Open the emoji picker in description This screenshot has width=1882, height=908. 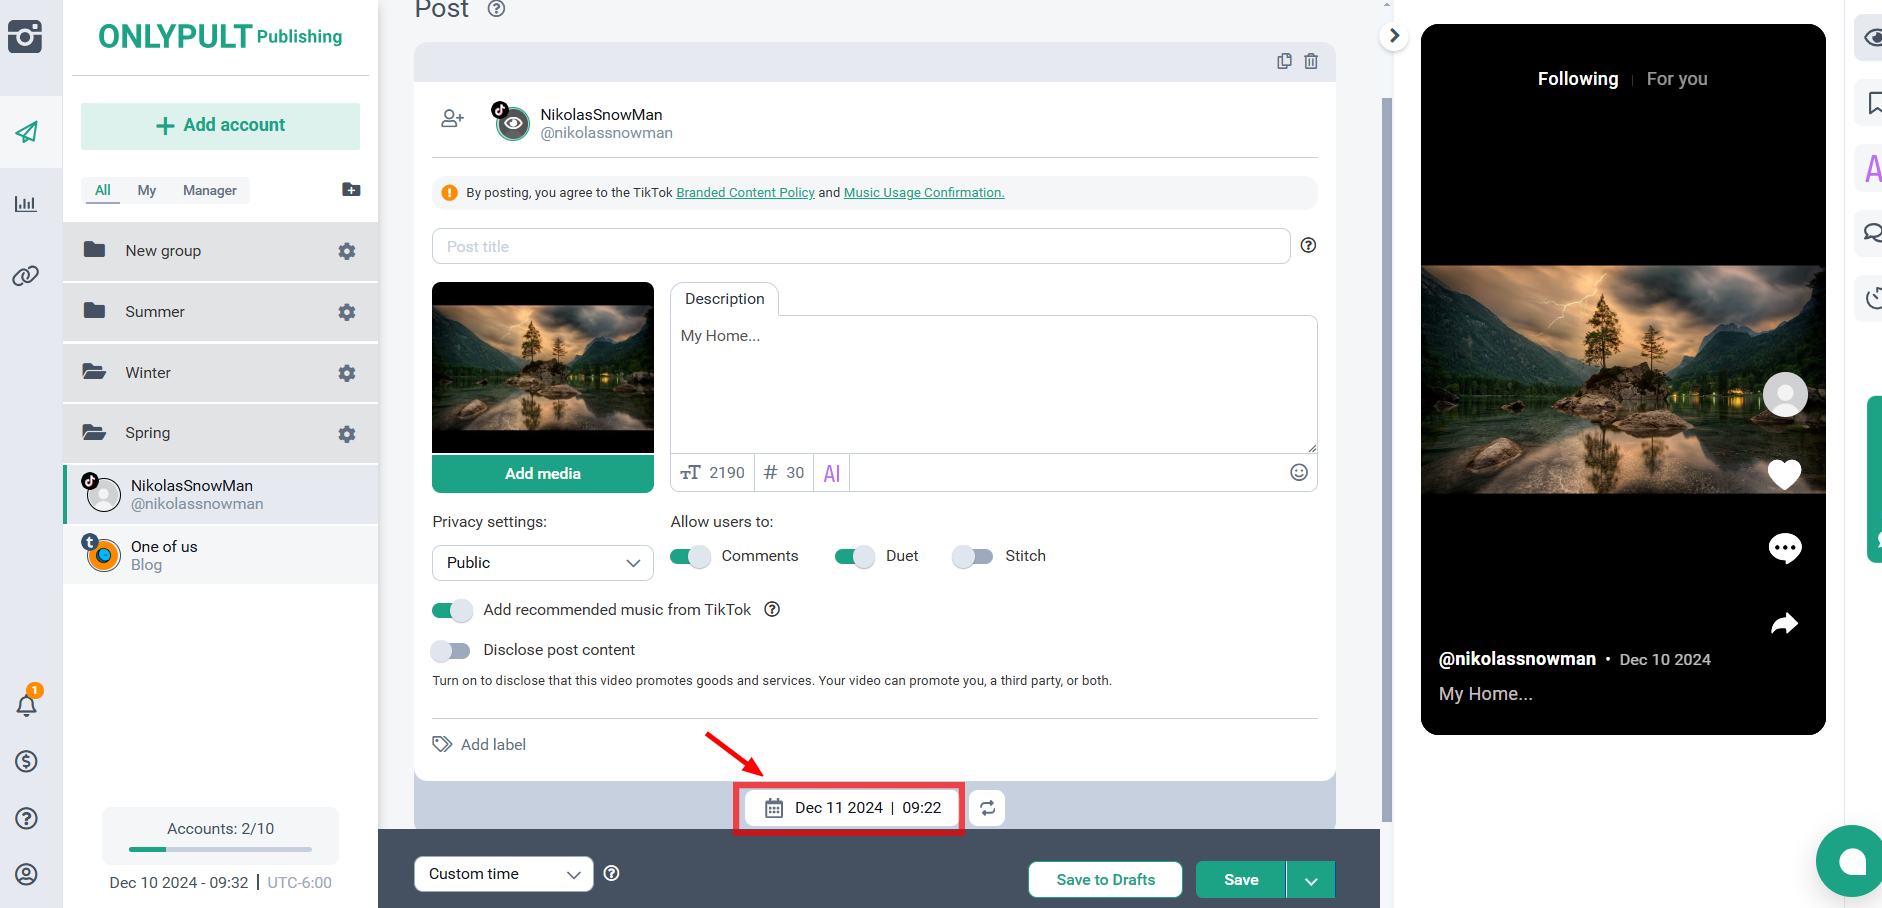(x=1298, y=472)
